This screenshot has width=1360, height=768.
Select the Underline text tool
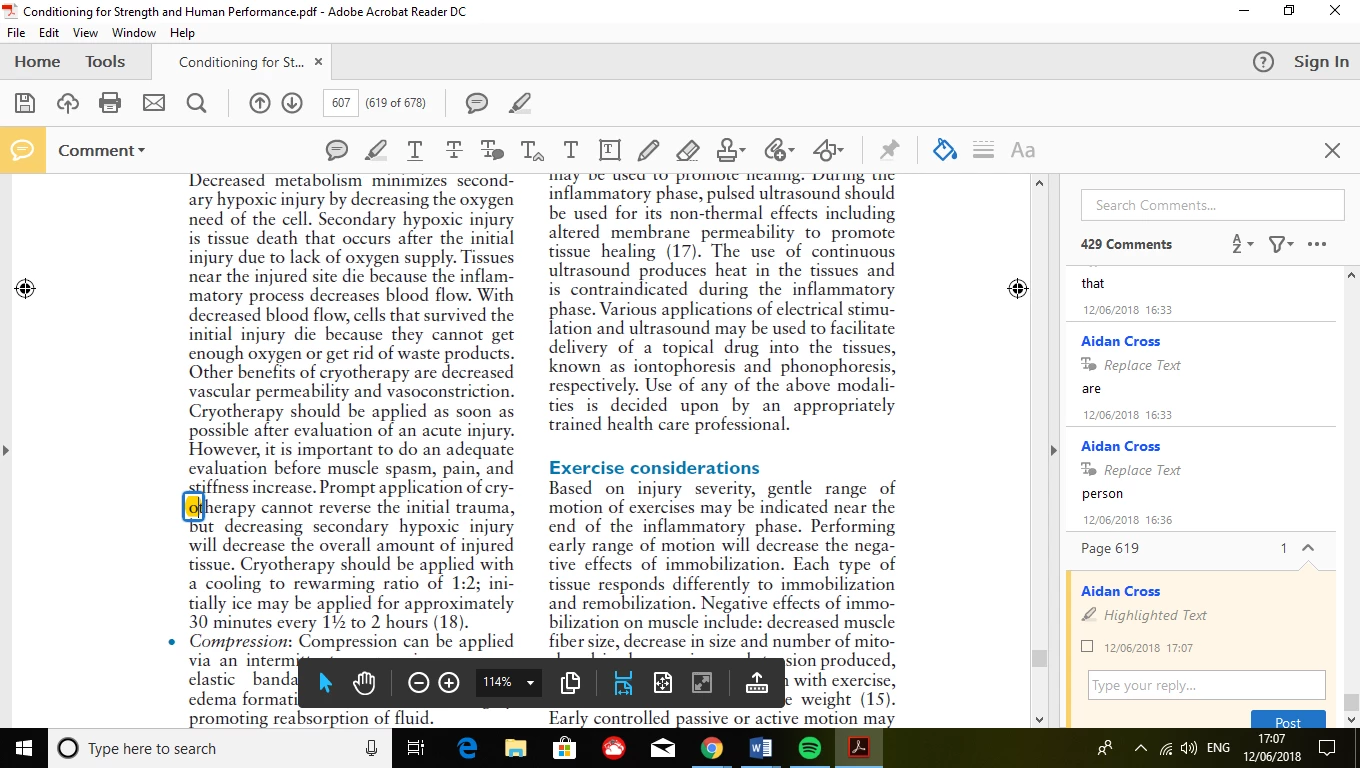tap(415, 150)
